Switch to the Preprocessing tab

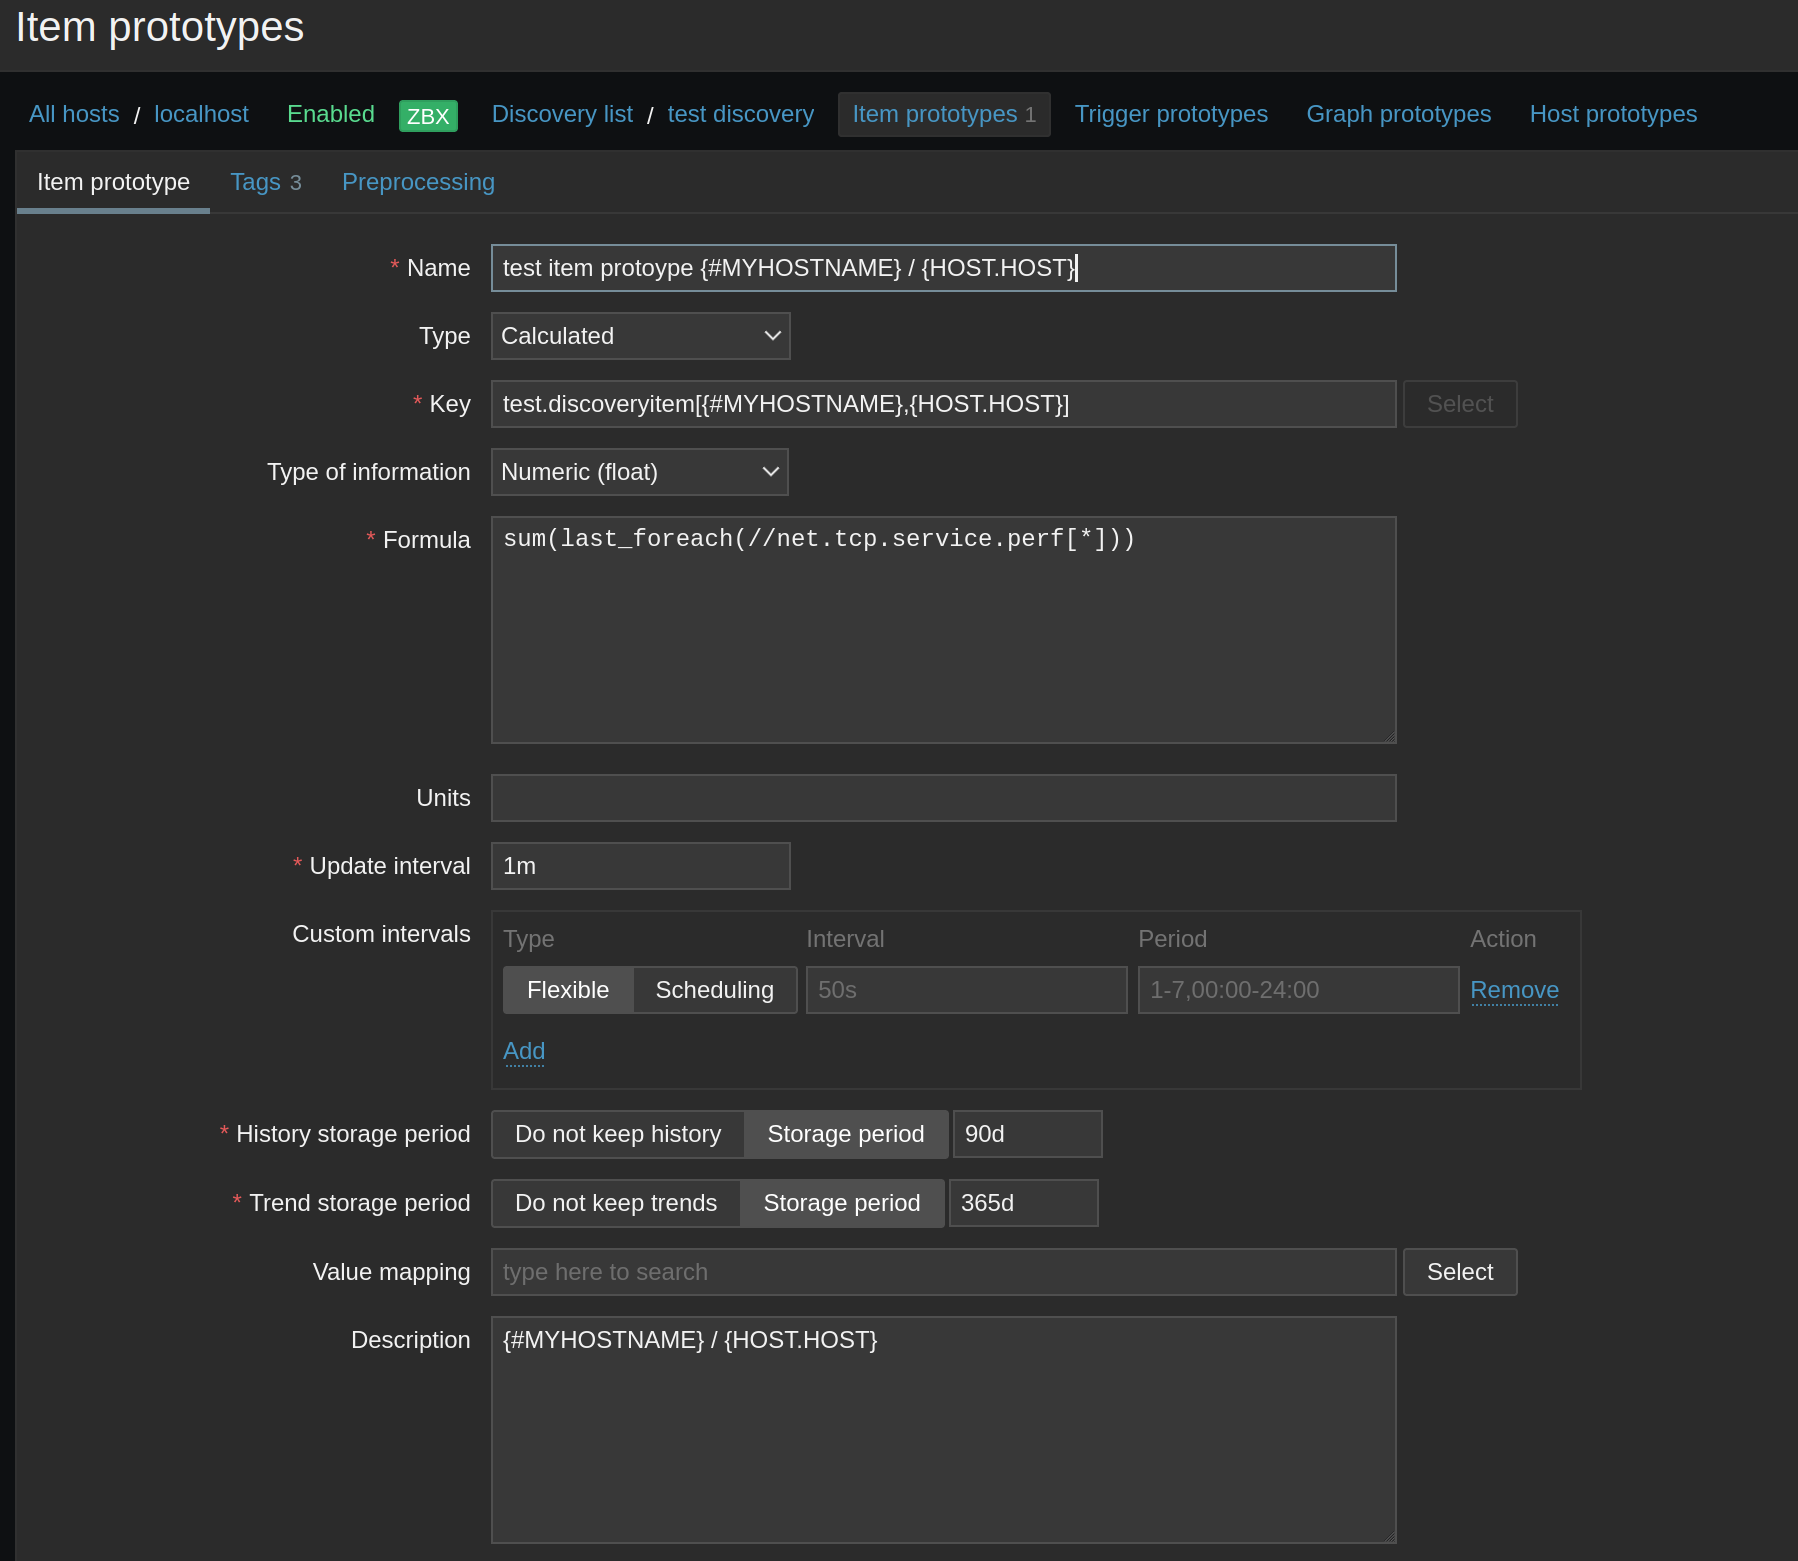coord(418,182)
